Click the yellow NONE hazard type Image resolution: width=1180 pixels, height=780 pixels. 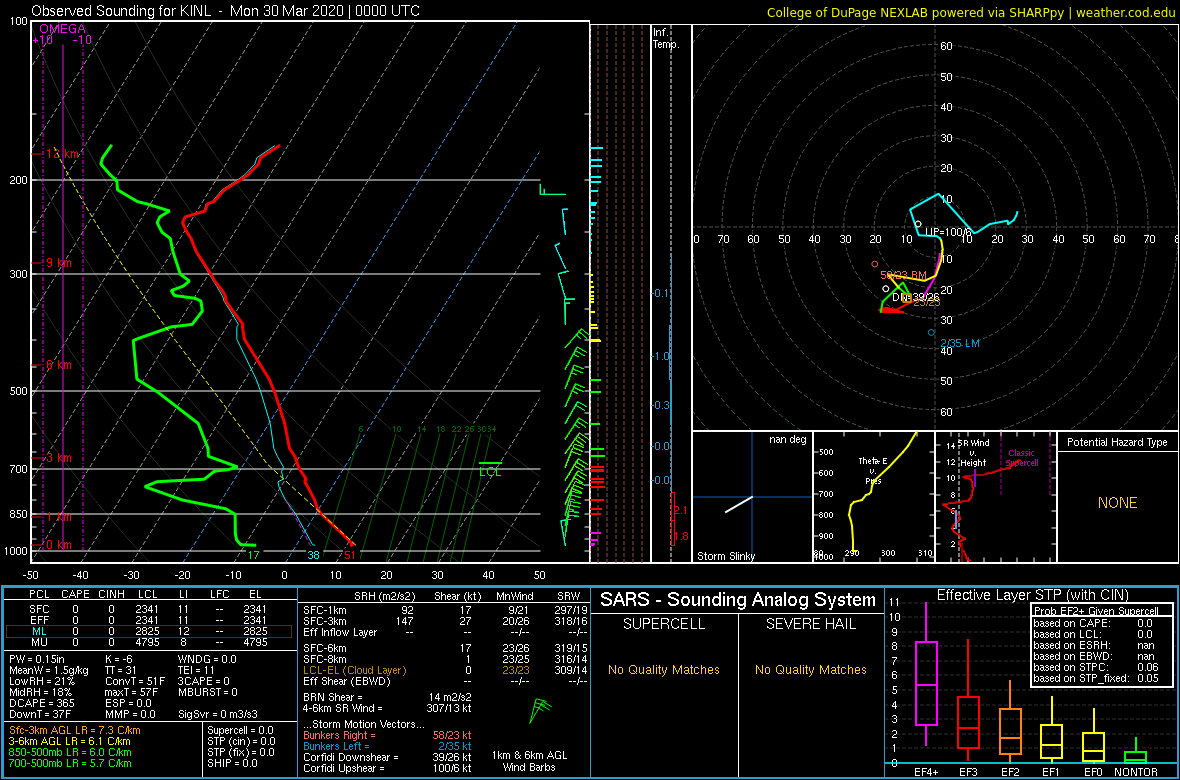[1117, 503]
